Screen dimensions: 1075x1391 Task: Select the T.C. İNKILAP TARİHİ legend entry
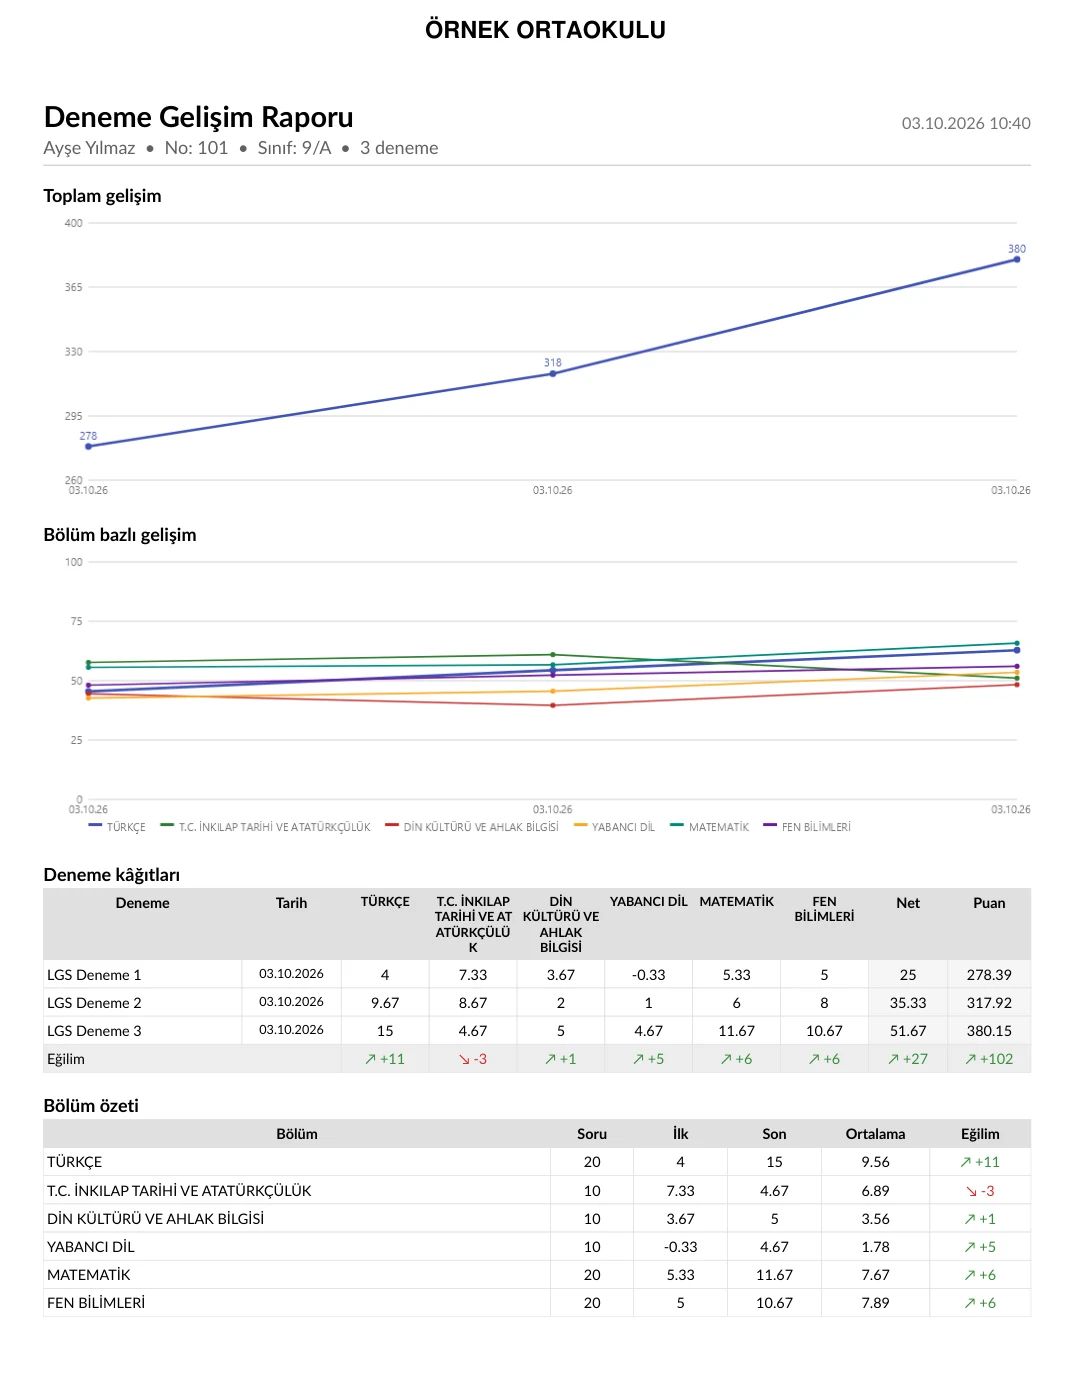[265, 827]
